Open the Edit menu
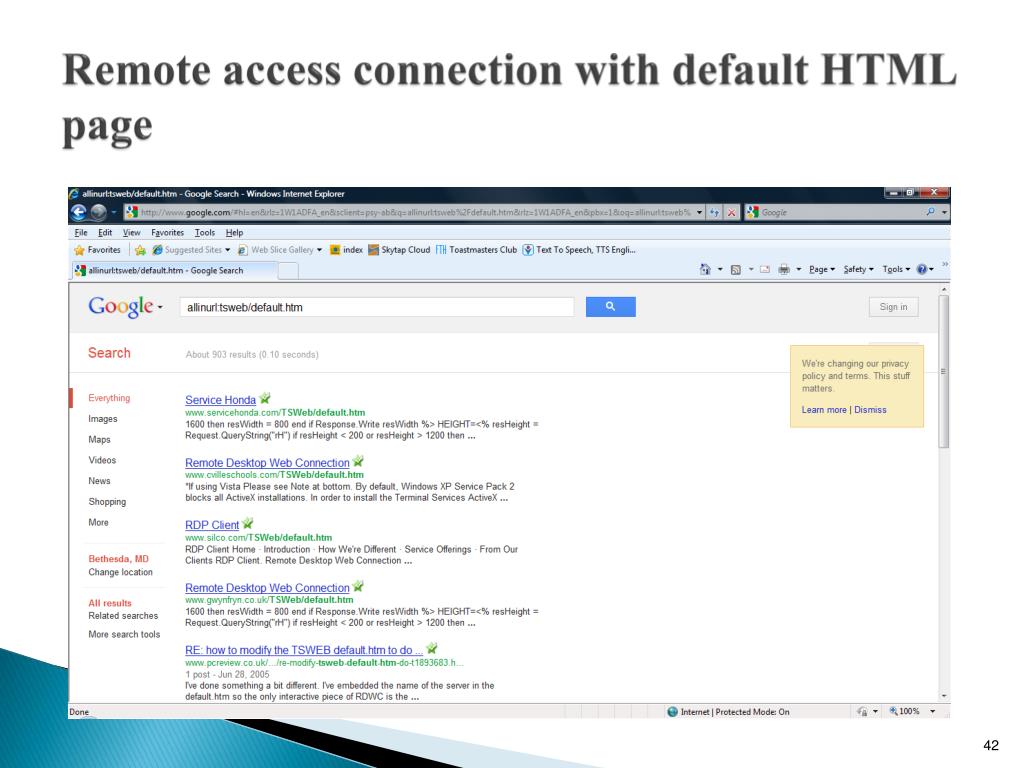 [105, 232]
